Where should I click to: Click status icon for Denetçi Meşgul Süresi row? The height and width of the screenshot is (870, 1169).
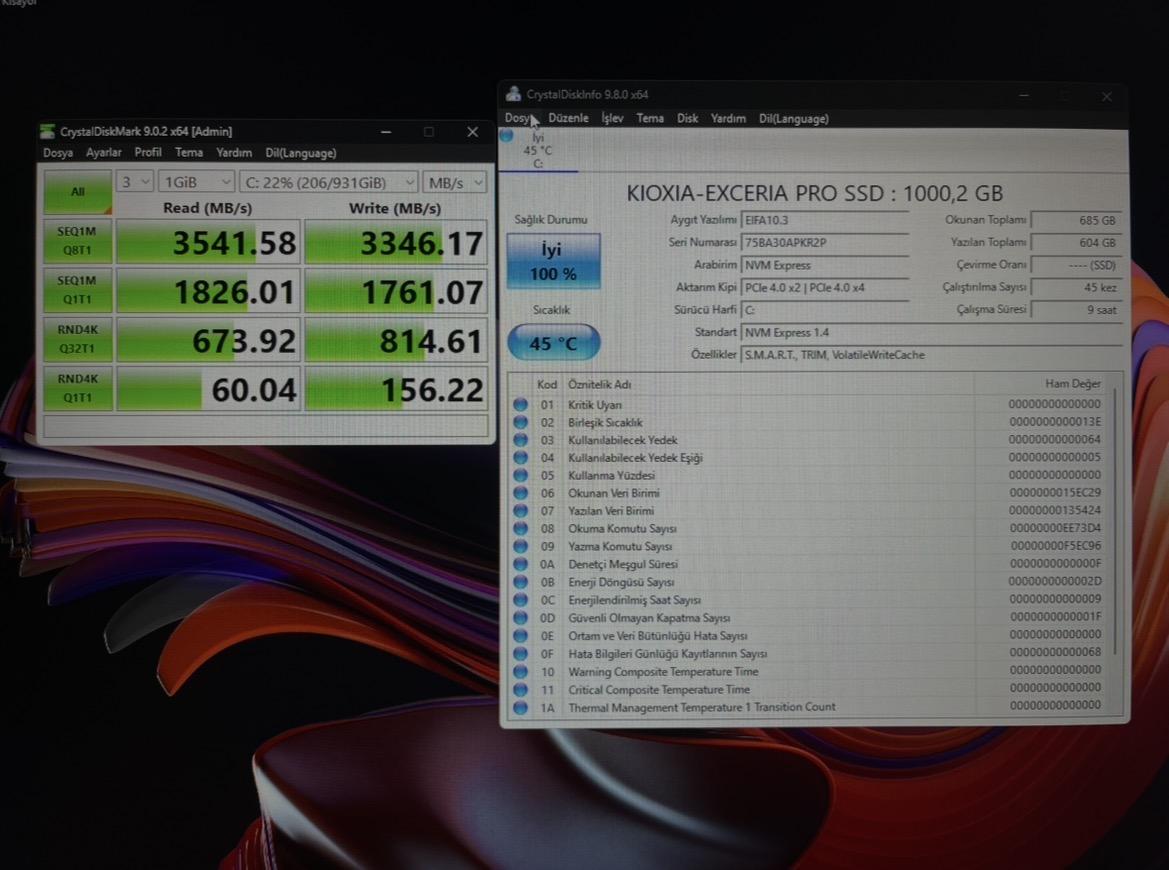pyautogui.click(x=520, y=564)
